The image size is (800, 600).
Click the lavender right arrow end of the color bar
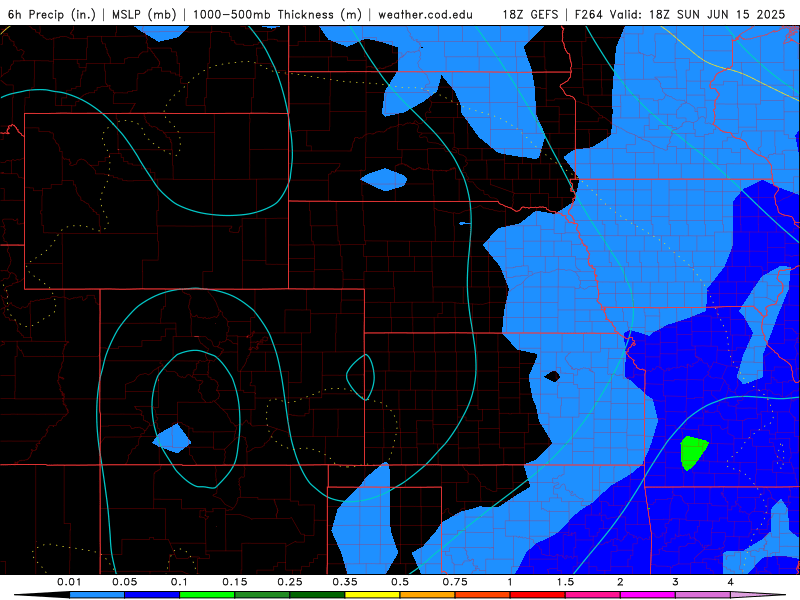758,595
